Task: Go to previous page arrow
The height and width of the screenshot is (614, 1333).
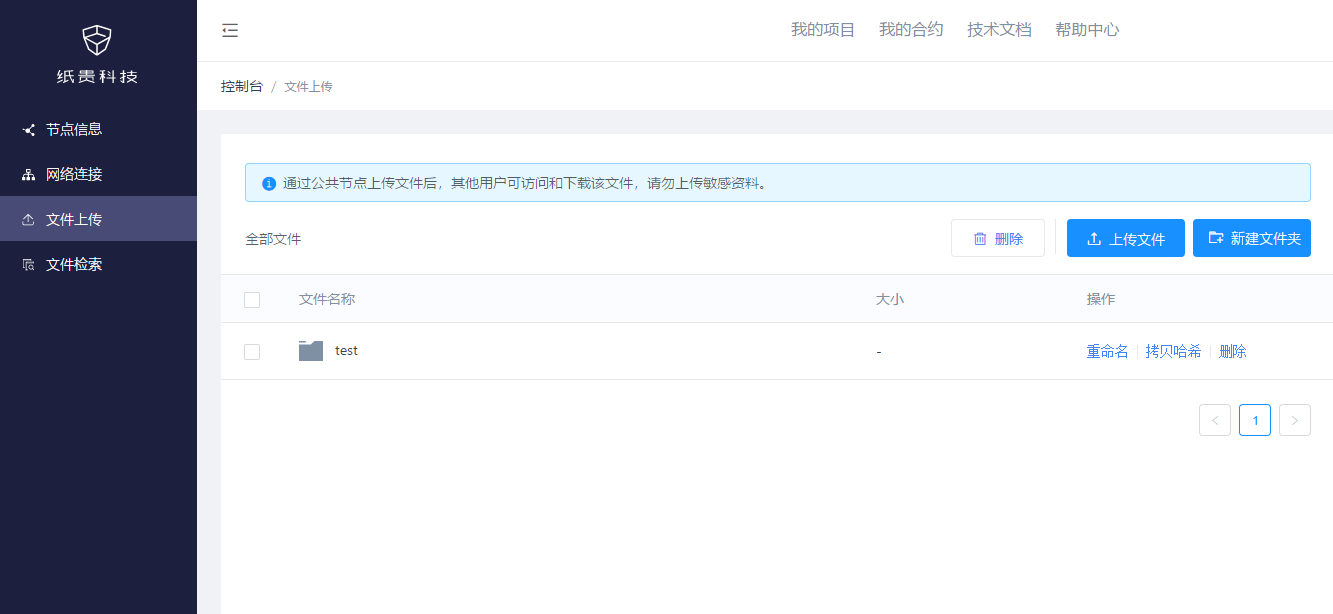Action: (x=1215, y=421)
